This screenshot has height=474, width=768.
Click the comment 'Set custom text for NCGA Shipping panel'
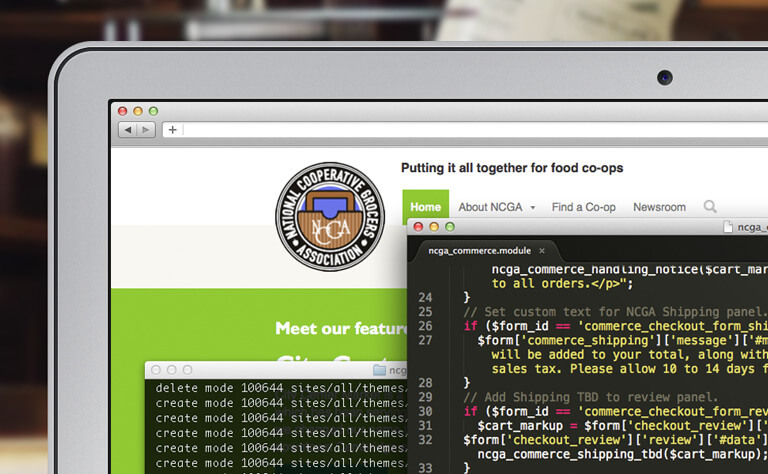(616, 312)
